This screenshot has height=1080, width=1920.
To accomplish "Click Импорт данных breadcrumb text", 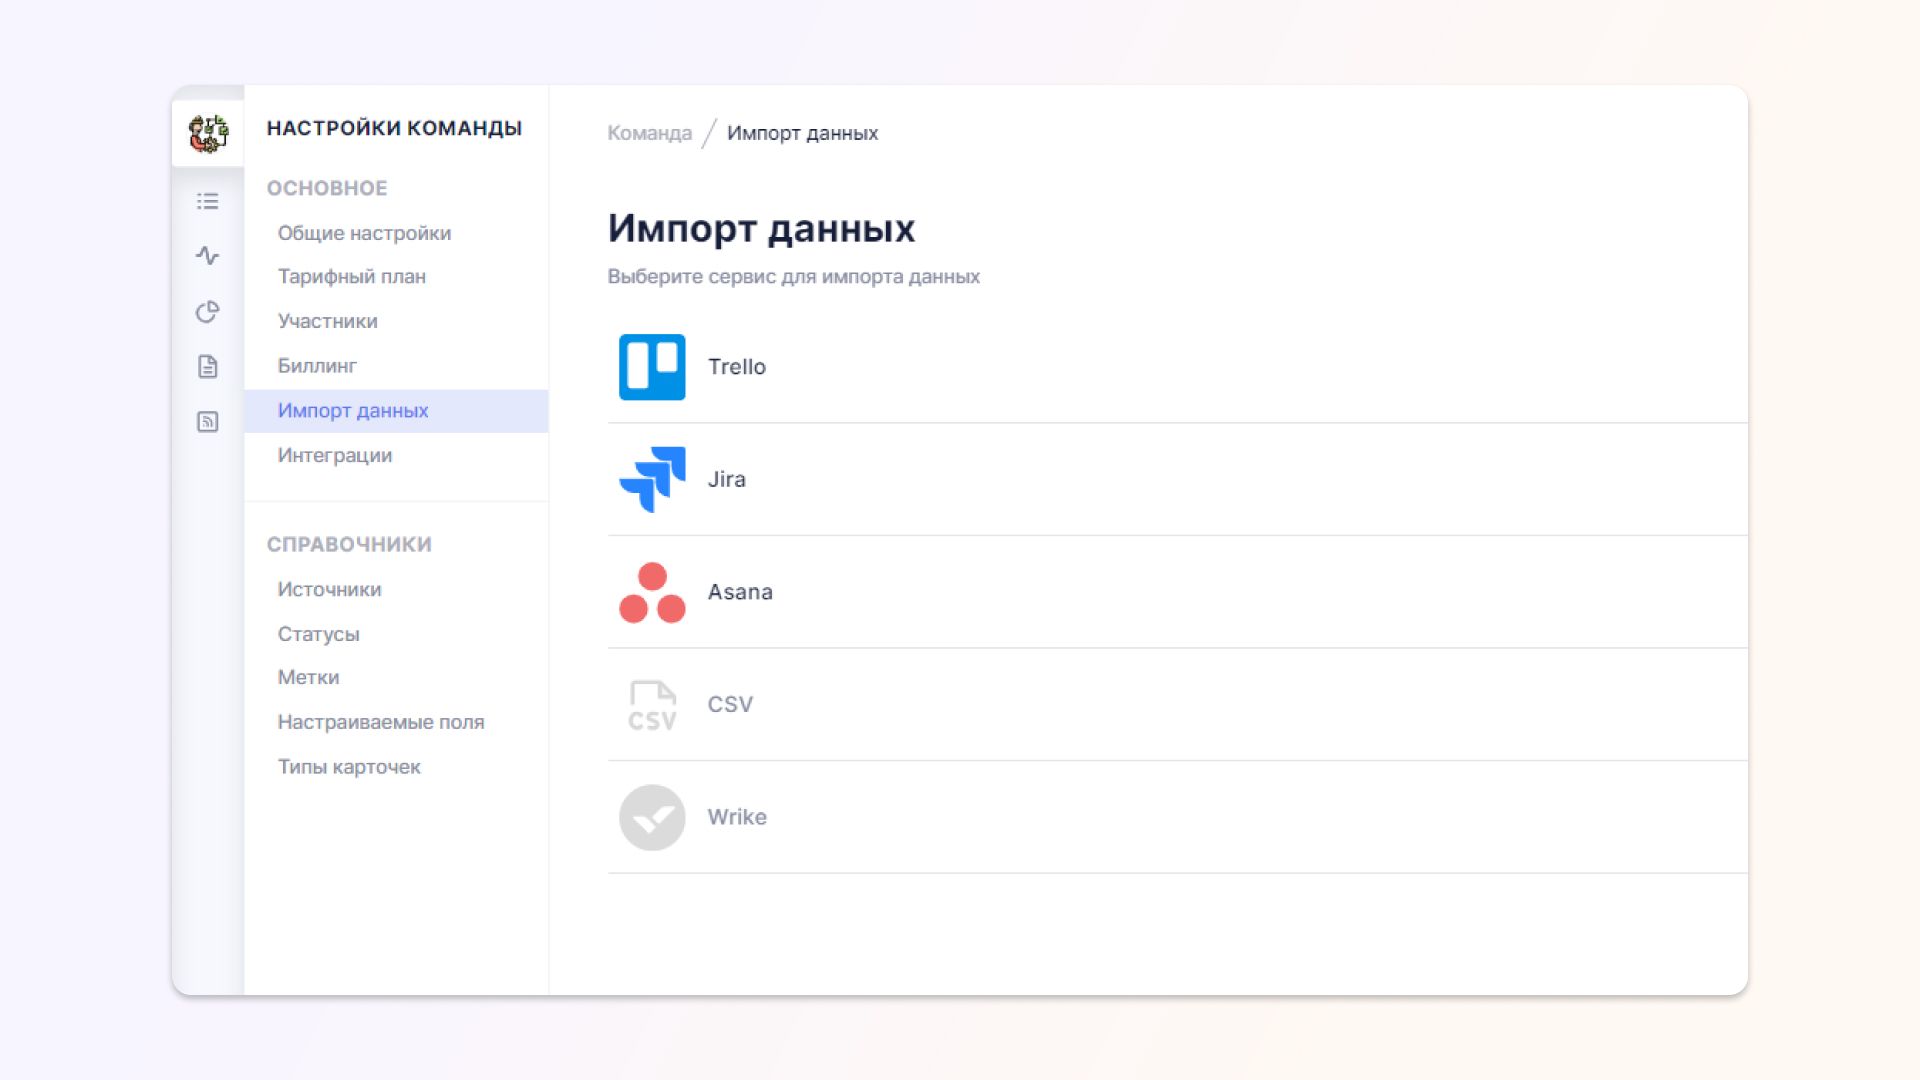I will click(802, 133).
